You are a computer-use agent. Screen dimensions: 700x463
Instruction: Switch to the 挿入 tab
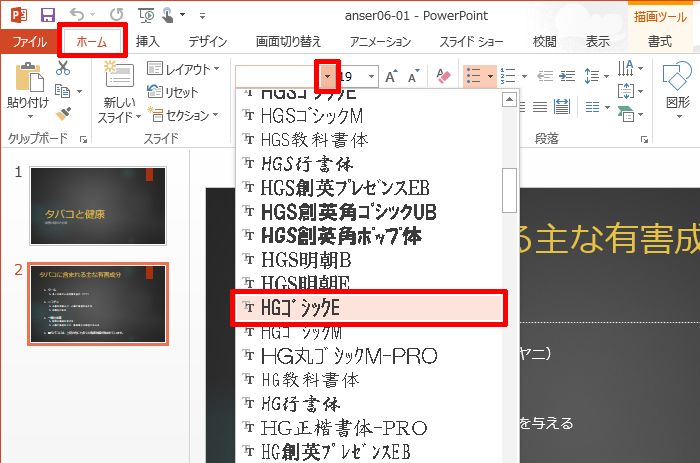click(x=148, y=42)
